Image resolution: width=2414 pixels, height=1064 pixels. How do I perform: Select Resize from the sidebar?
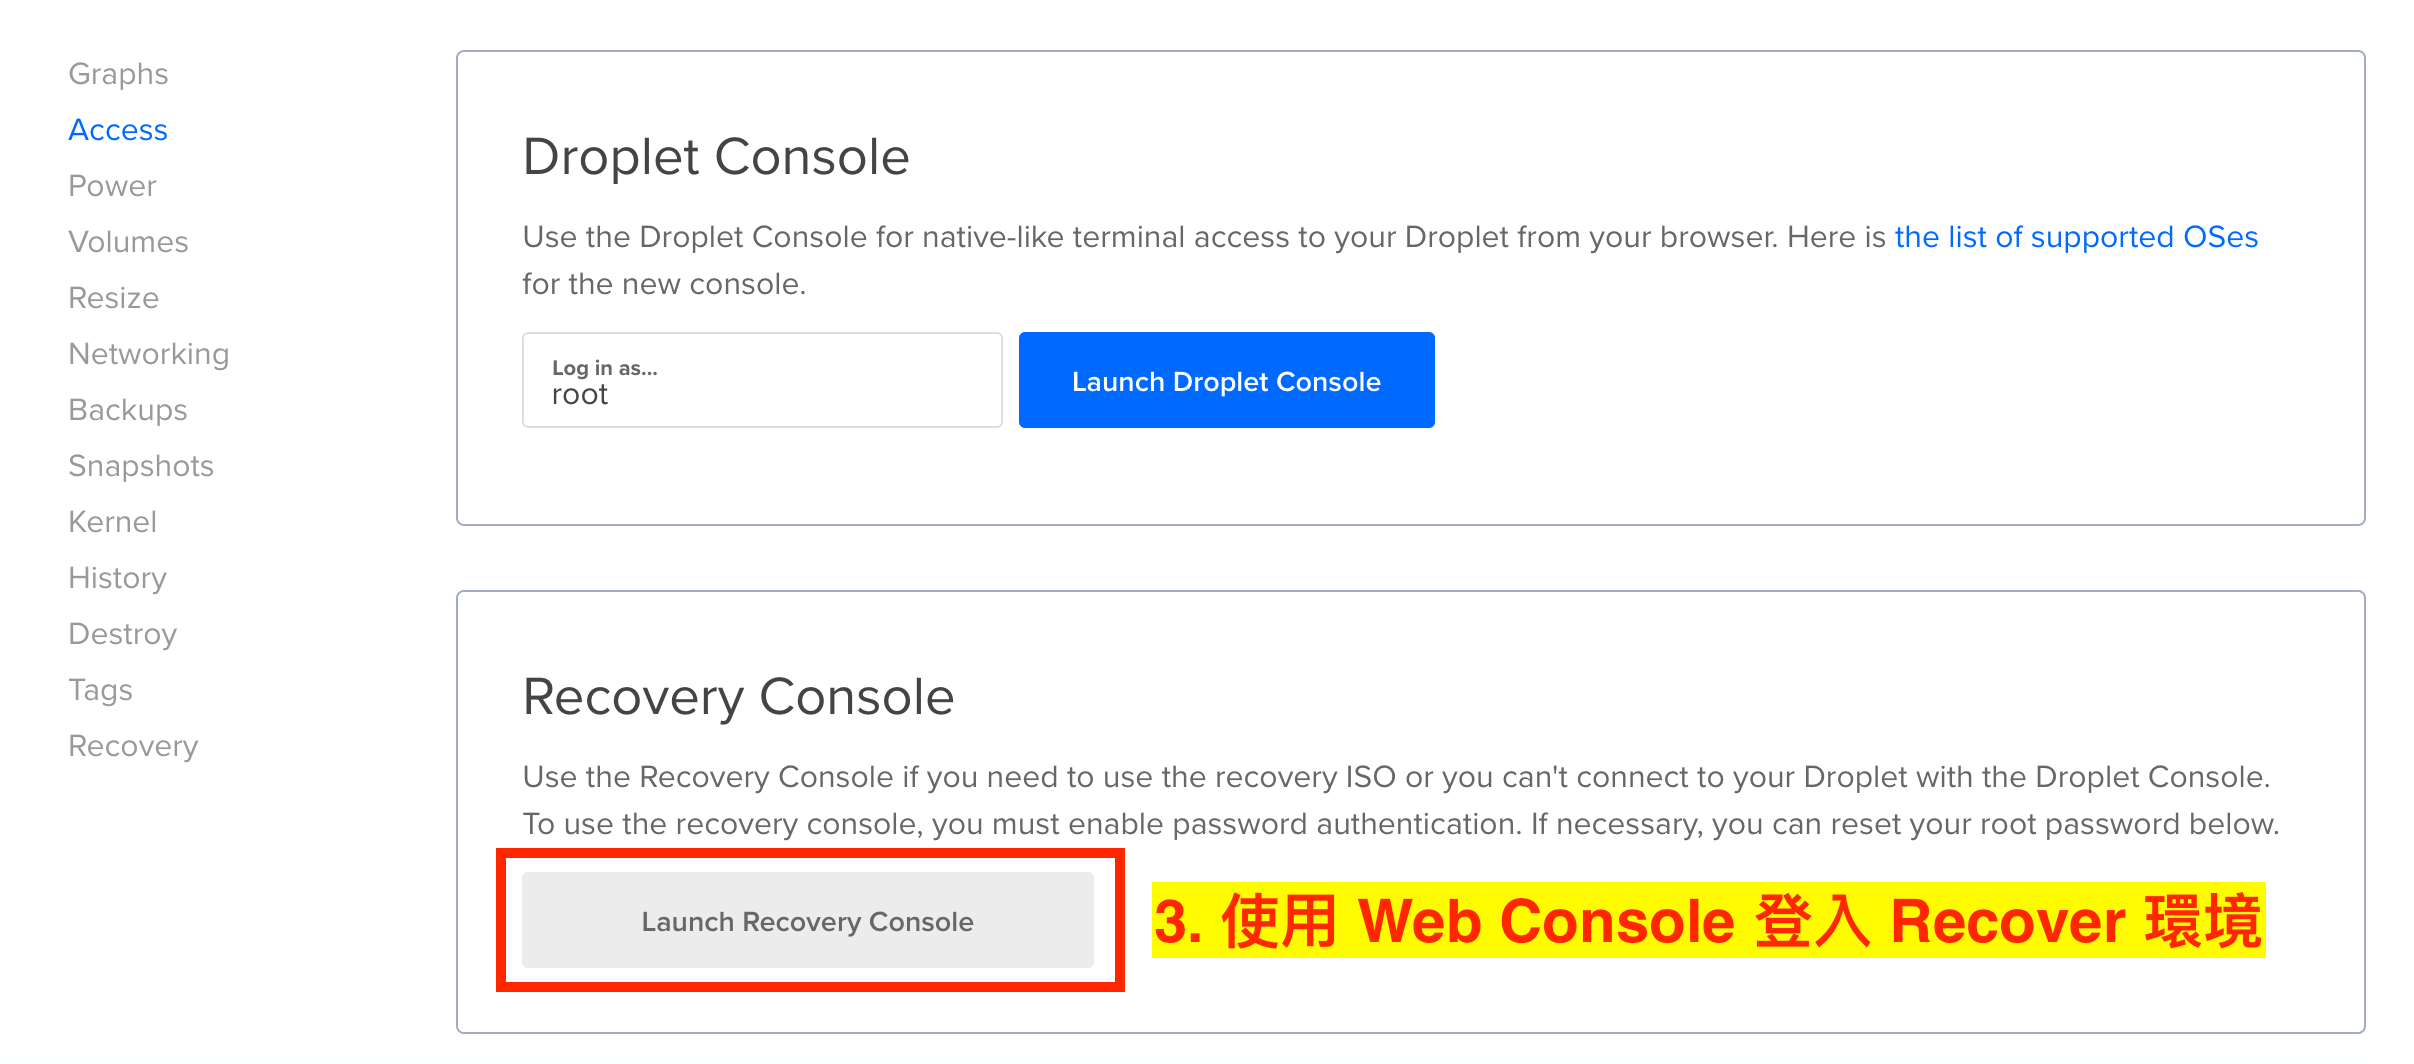113,298
